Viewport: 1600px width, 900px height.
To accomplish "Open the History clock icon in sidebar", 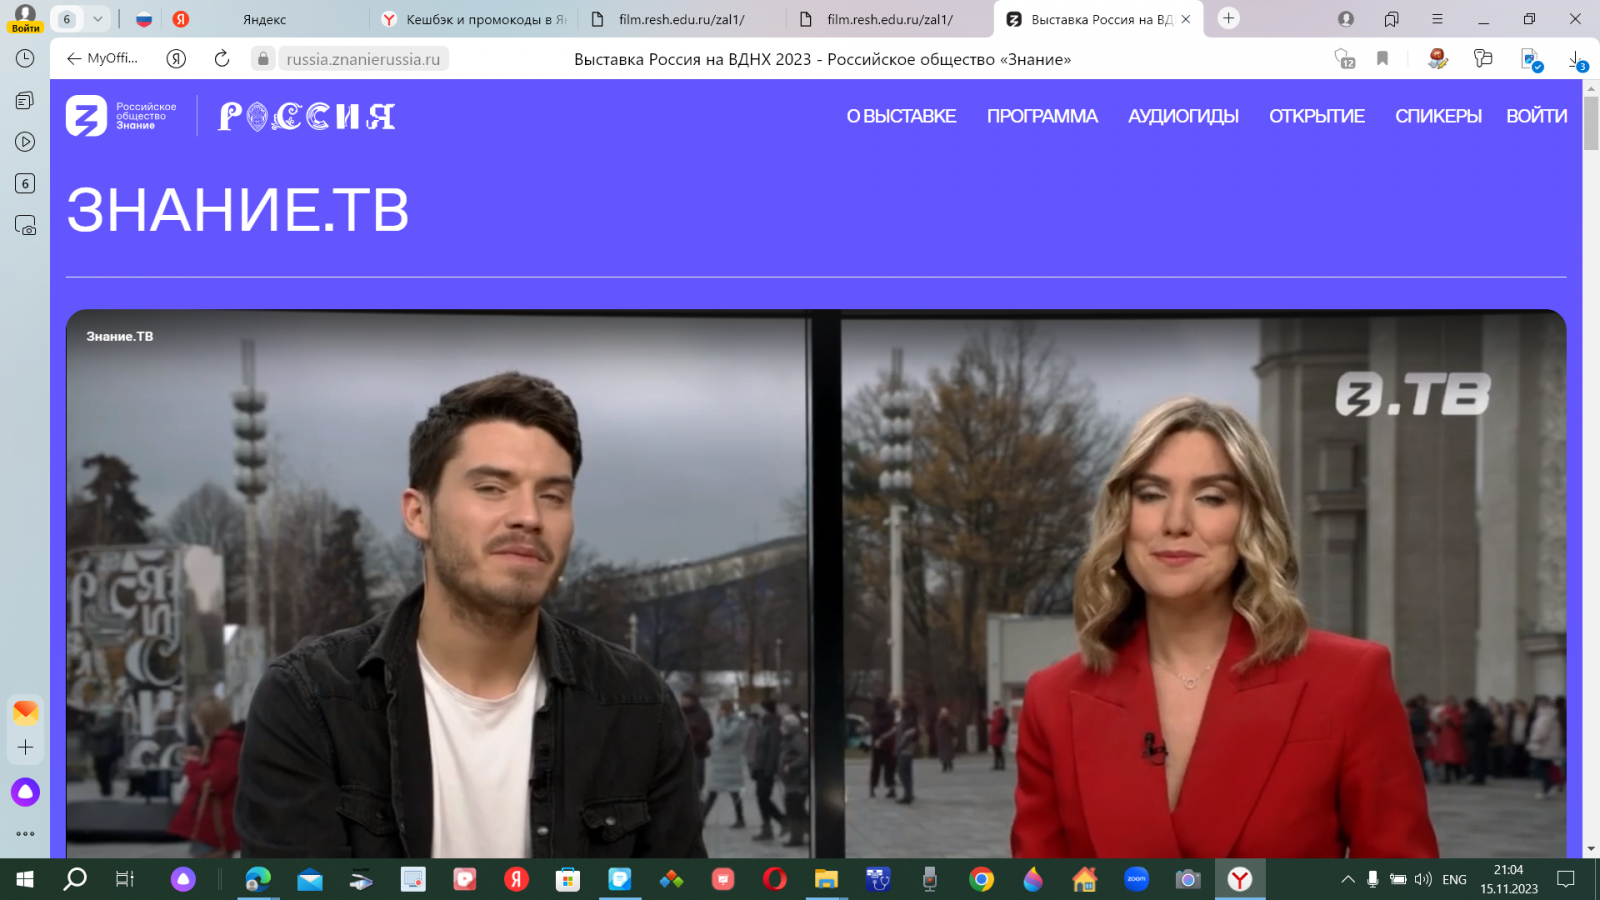I will [25, 59].
